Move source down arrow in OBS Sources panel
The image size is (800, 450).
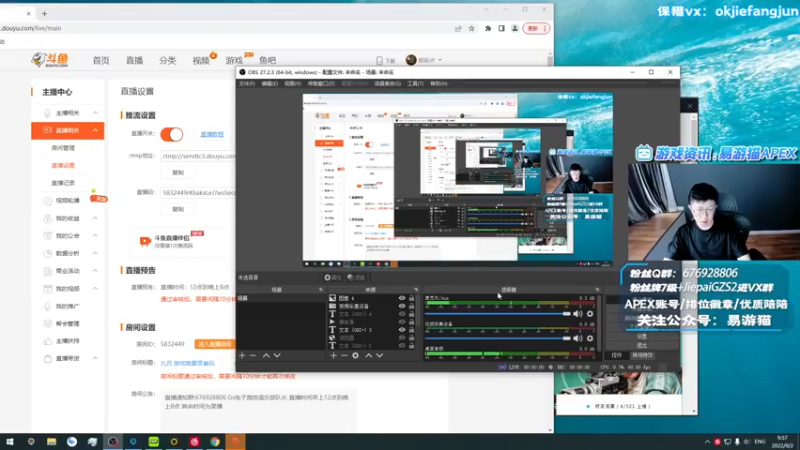(x=380, y=355)
